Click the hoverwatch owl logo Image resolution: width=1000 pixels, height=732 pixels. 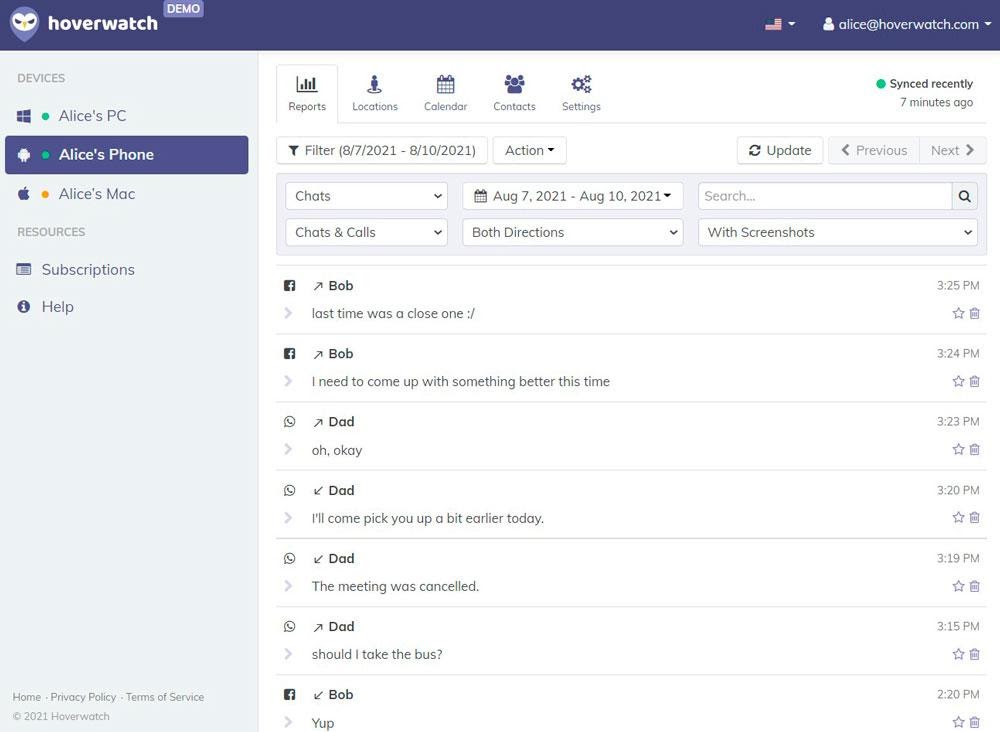pyautogui.click(x=25, y=24)
